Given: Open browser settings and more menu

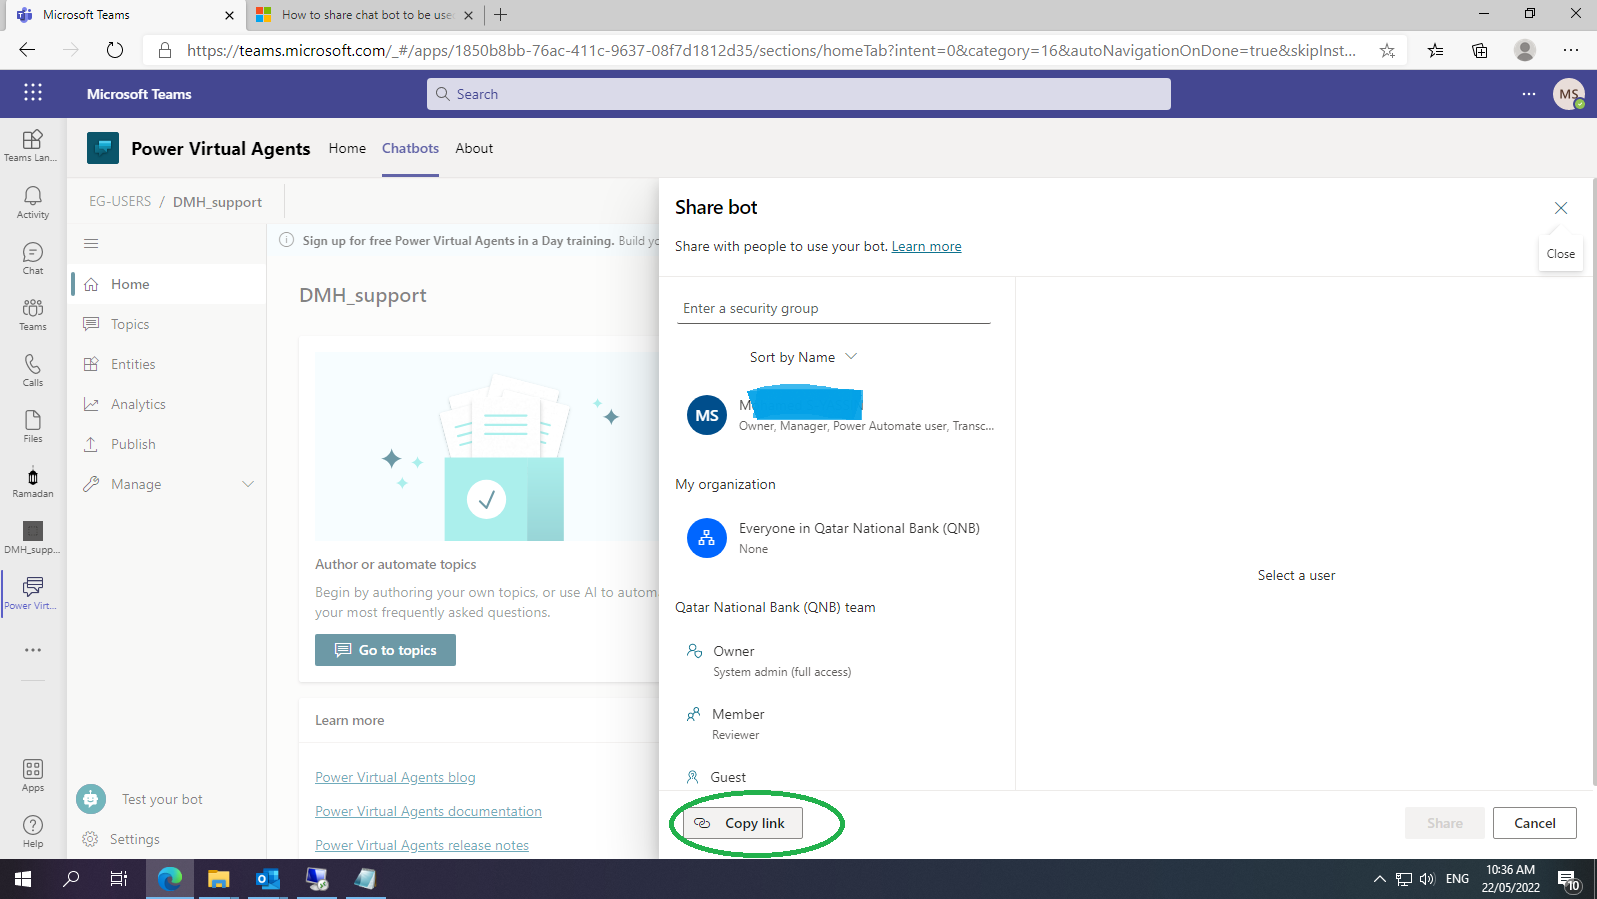Looking at the screenshot, I should (1571, 50).
